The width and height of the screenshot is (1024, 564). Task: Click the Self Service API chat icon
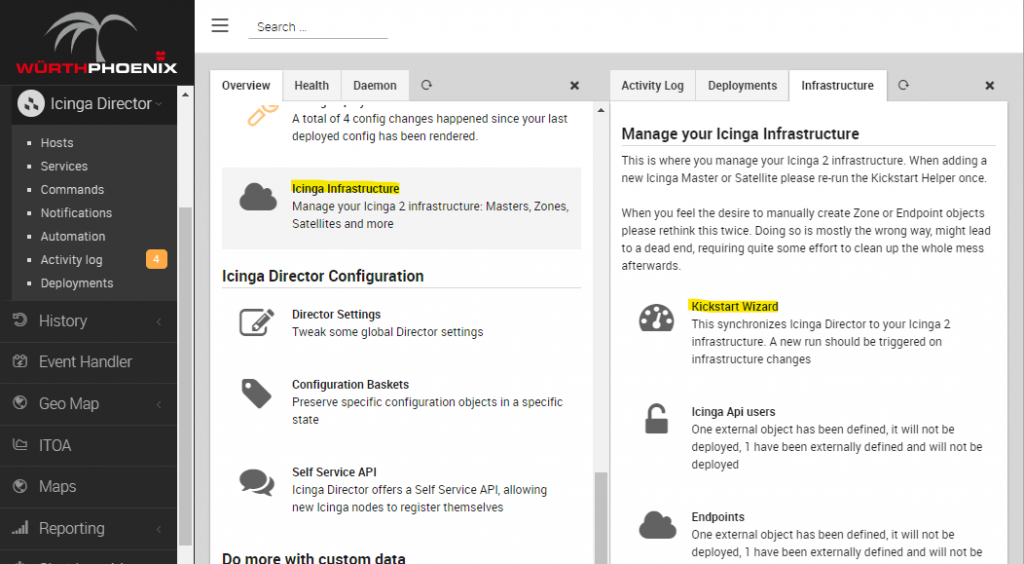click(257, 482)
